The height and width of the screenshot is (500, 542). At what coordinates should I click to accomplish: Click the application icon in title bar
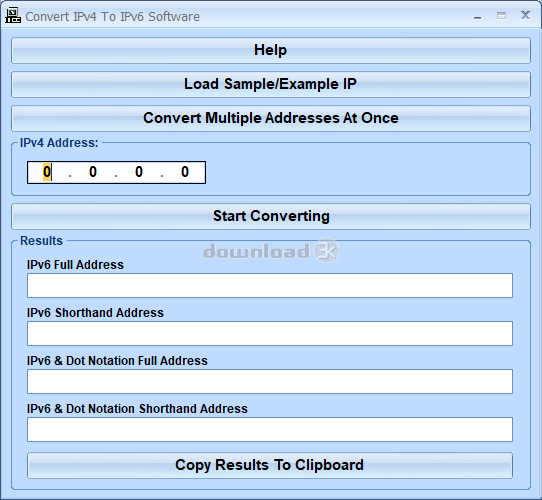tap(13, 16)
